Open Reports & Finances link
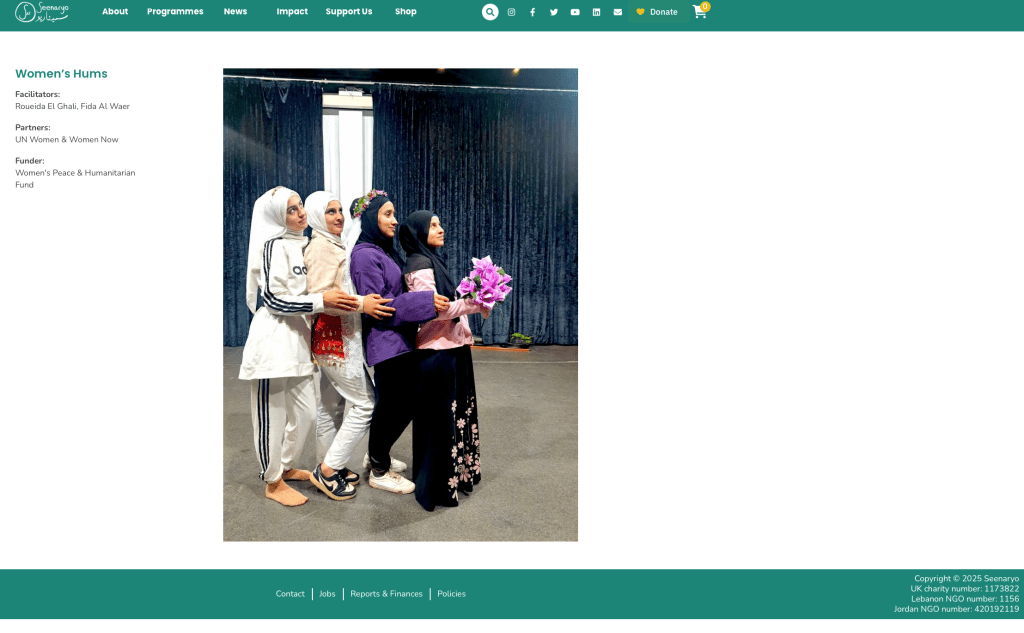 tap(386, 594)
